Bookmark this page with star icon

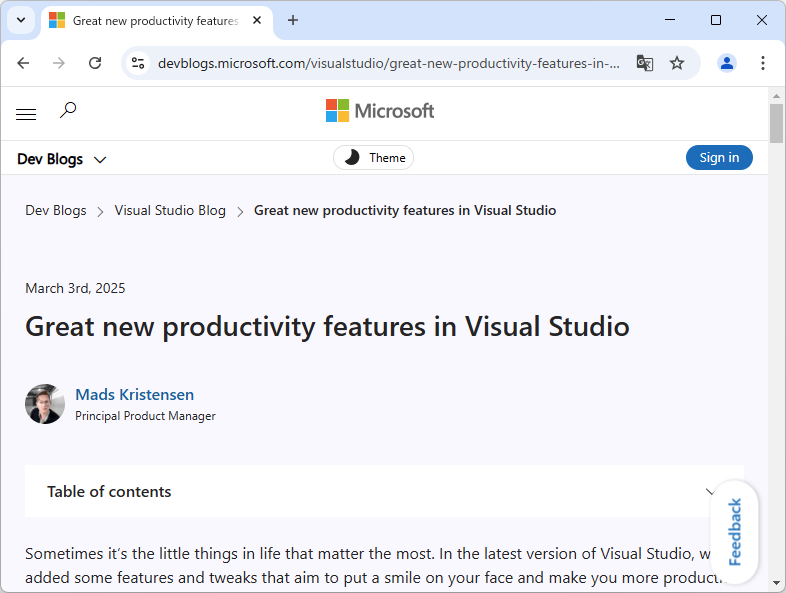[677, 63]
